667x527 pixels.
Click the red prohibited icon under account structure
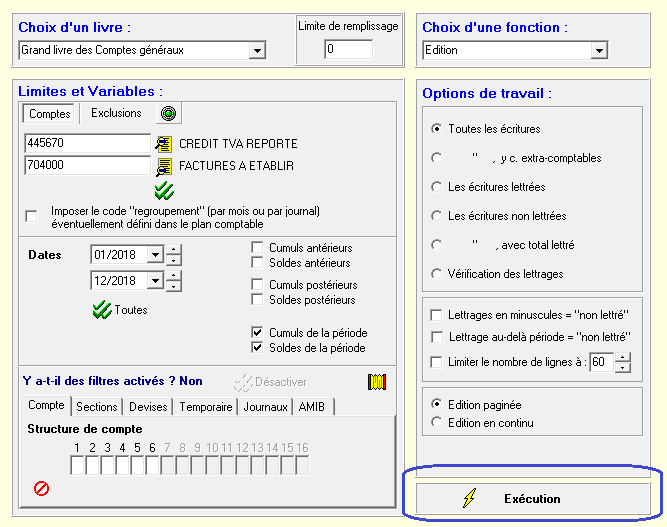tap(42, 489)
